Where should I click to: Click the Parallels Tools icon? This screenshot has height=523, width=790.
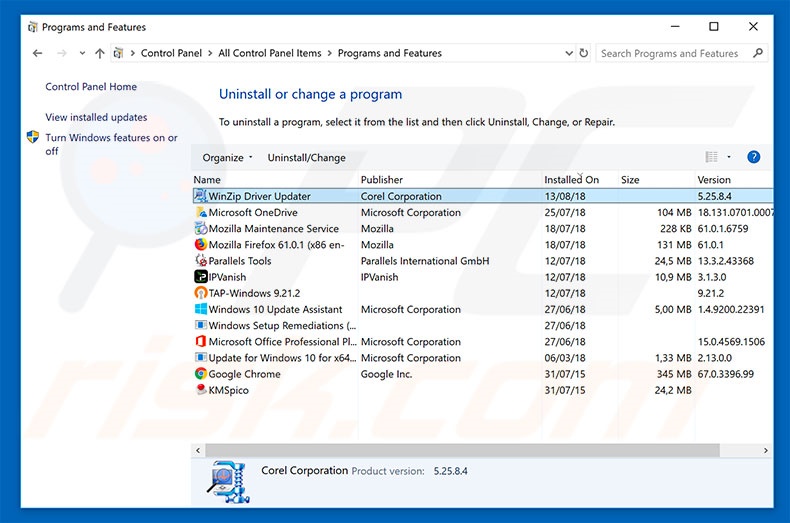pyautogui.click(x=201, y=260)
